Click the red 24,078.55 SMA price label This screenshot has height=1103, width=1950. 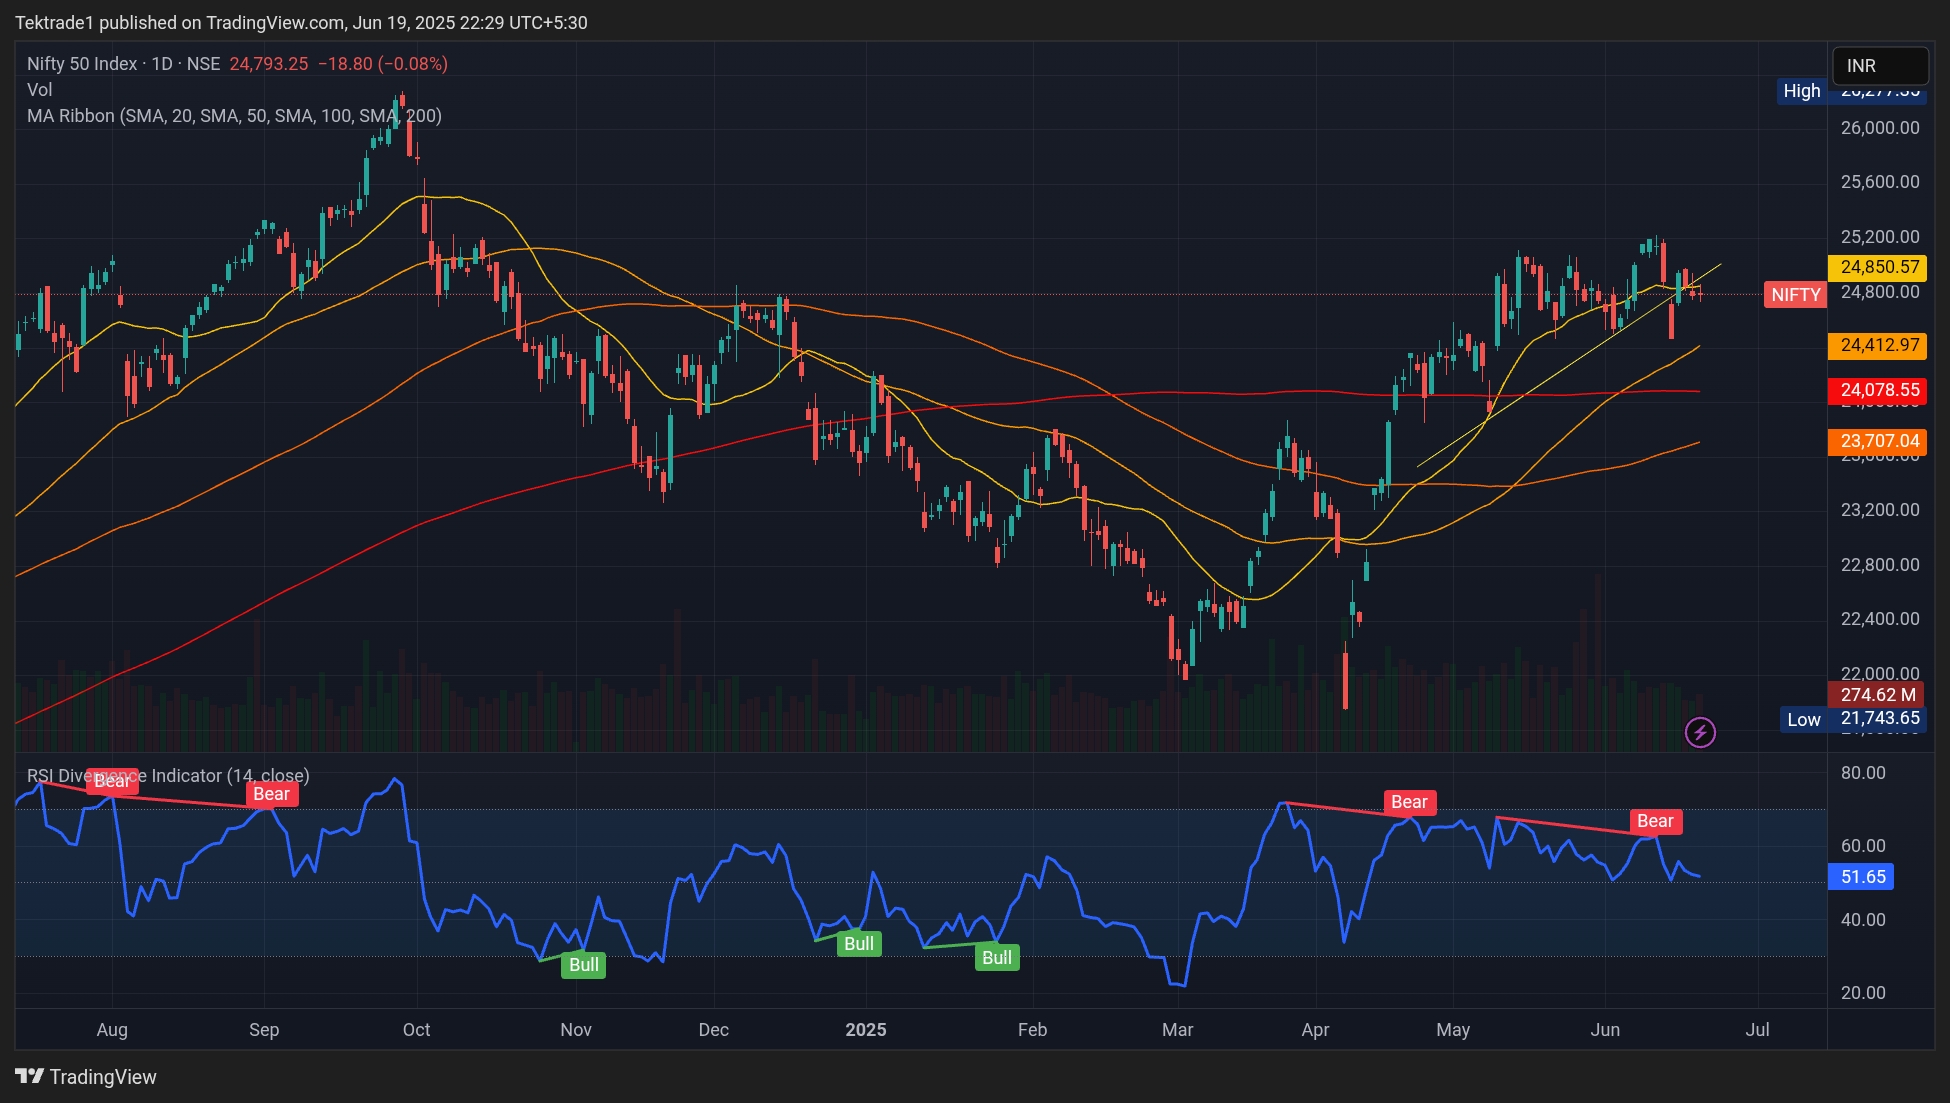tap(1879, 390)
